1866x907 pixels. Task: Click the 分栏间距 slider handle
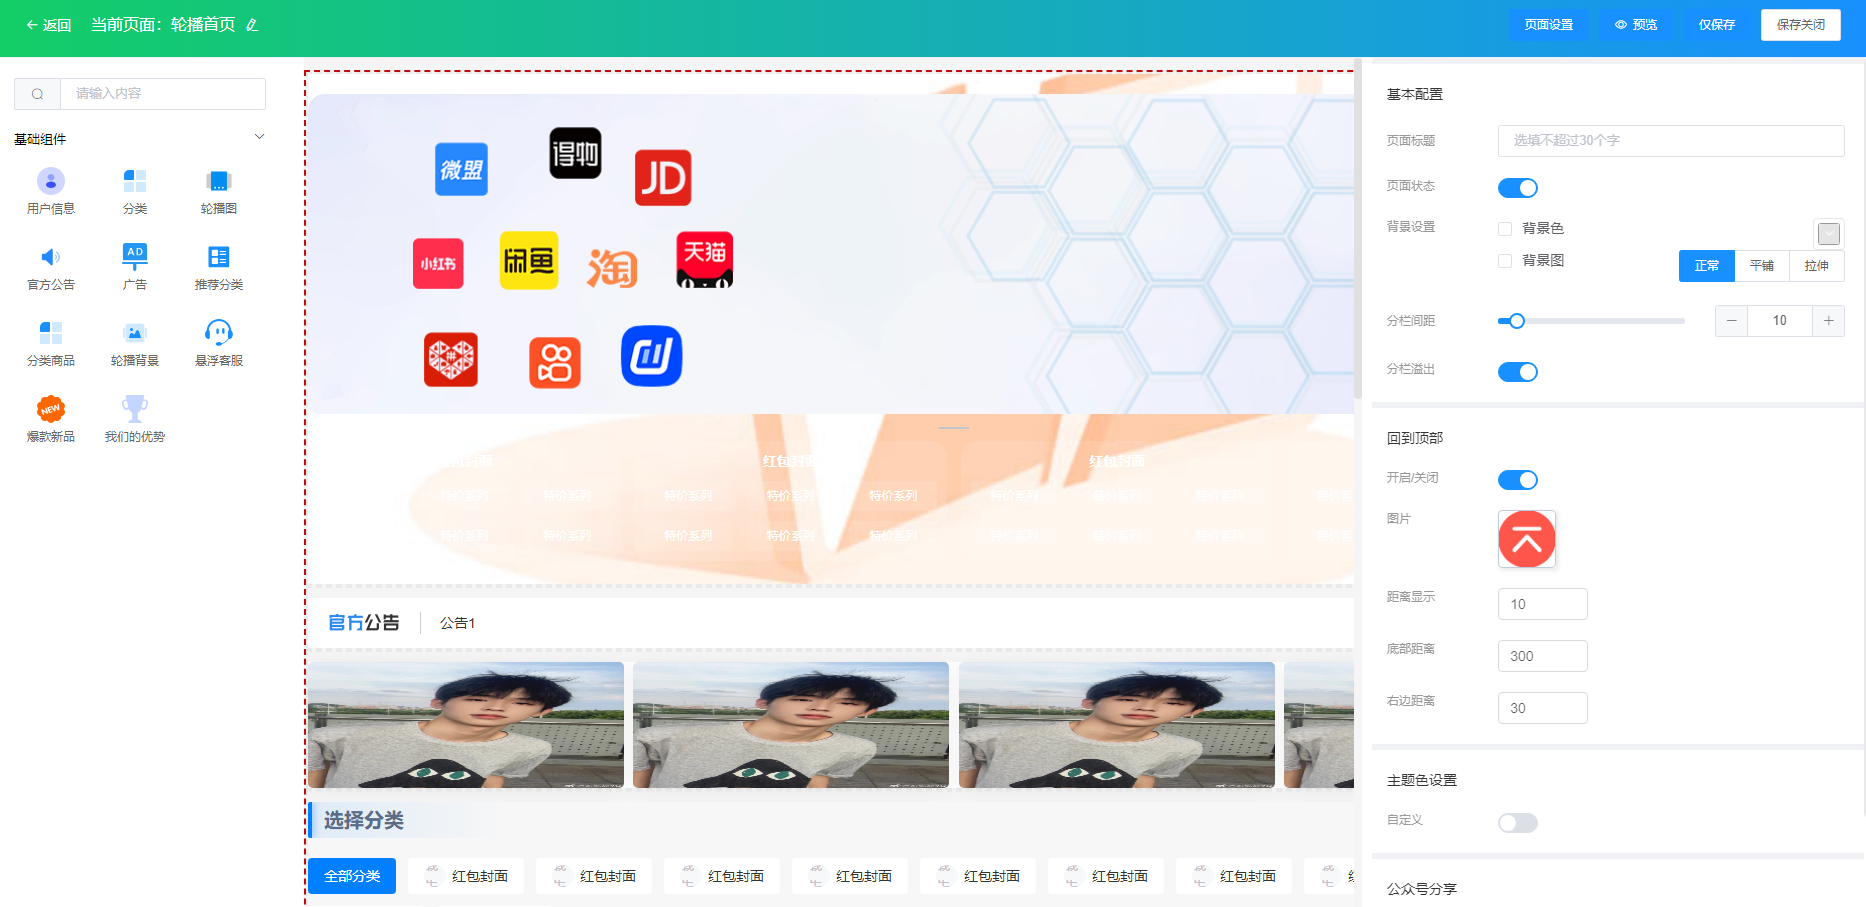pyautogui.click(x=1517, y=321)
